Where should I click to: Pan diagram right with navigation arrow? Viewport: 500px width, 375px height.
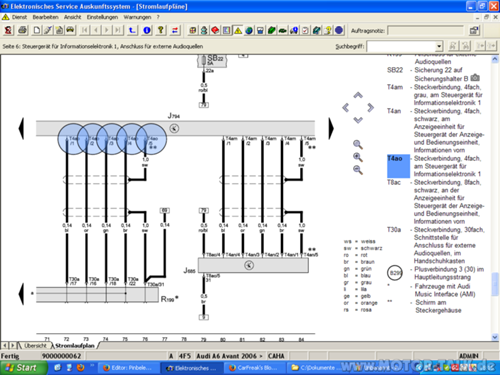370,107
